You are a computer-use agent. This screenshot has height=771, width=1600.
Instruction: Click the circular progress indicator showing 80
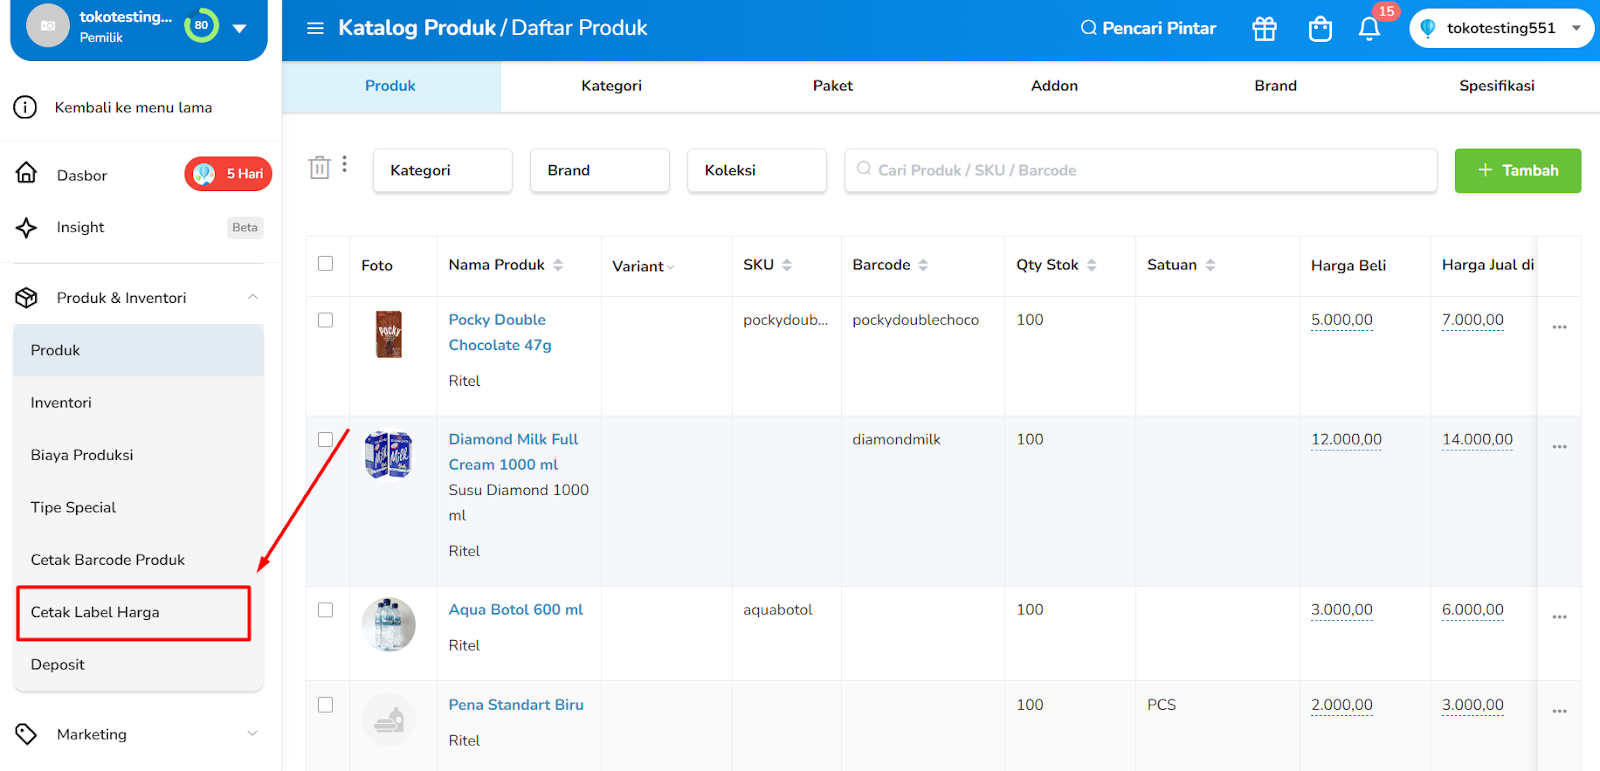(201, 25)
